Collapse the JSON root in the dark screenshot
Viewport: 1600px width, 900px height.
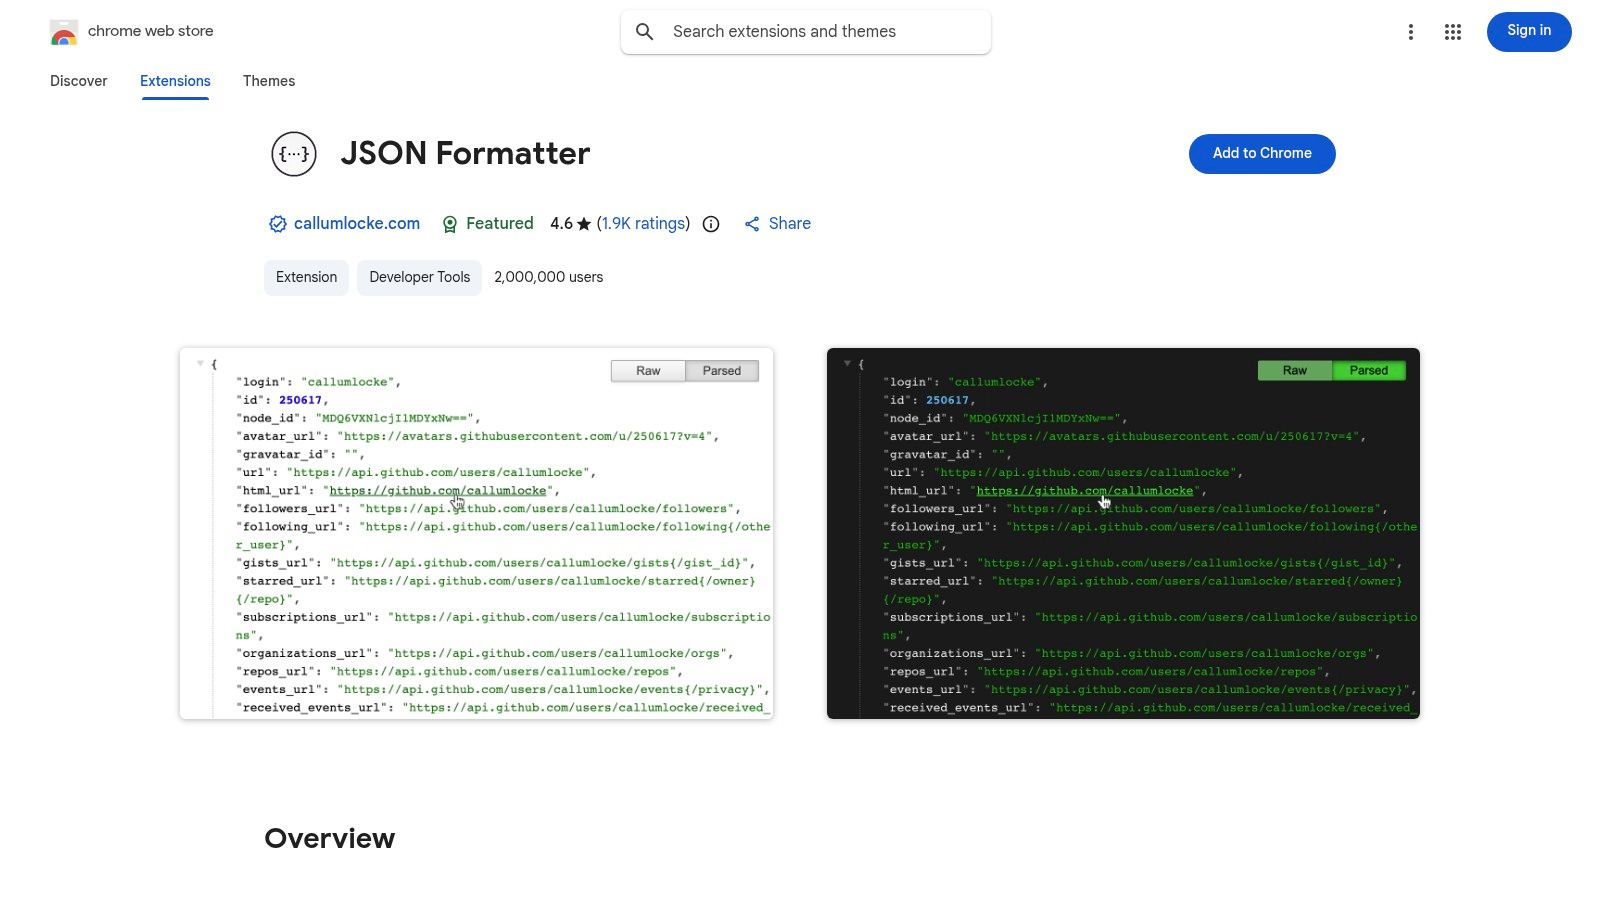(x=846, y=364)
